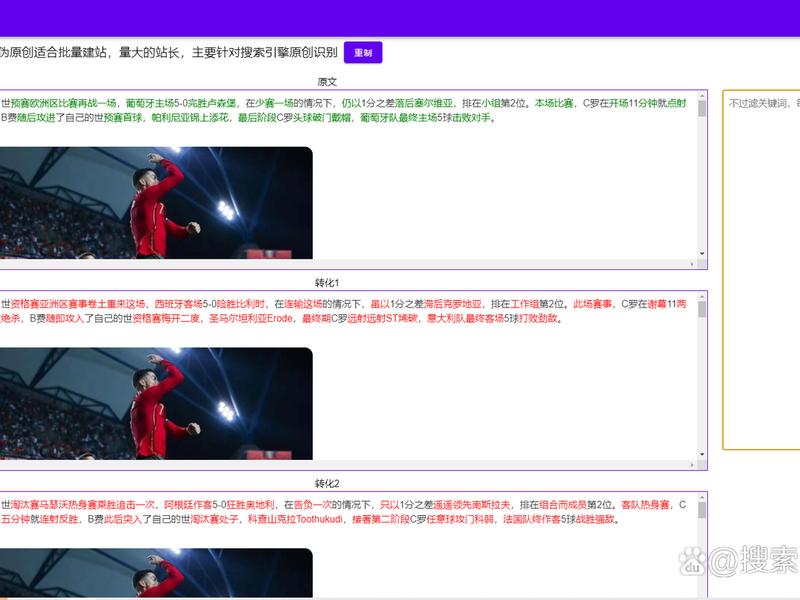This screenshot has height=600, width=800.
Task: Click the 转化2 panel vertical scrollbar thumb
Action: [702, 510]
